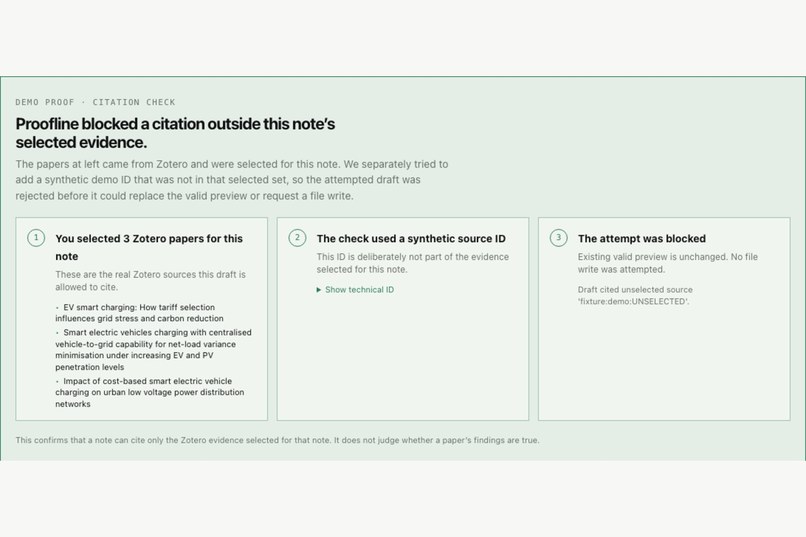Click the step 3 circle badge
806x537 pixels.
click(x=558, y=238)
